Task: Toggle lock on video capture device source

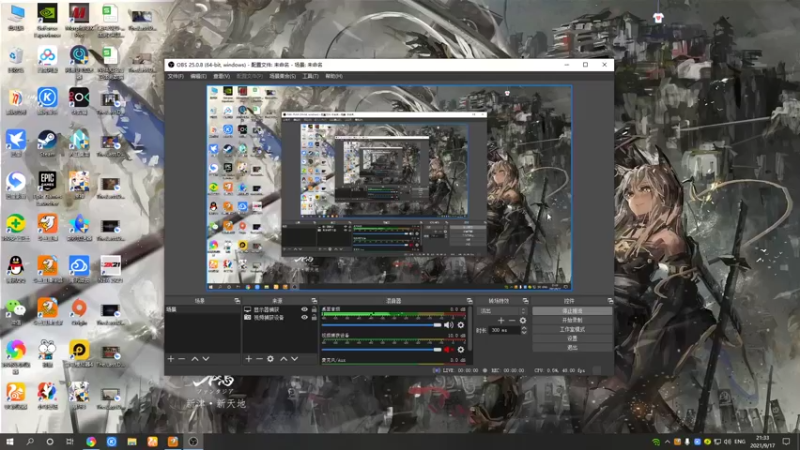Action: click(x=314, y=317)
